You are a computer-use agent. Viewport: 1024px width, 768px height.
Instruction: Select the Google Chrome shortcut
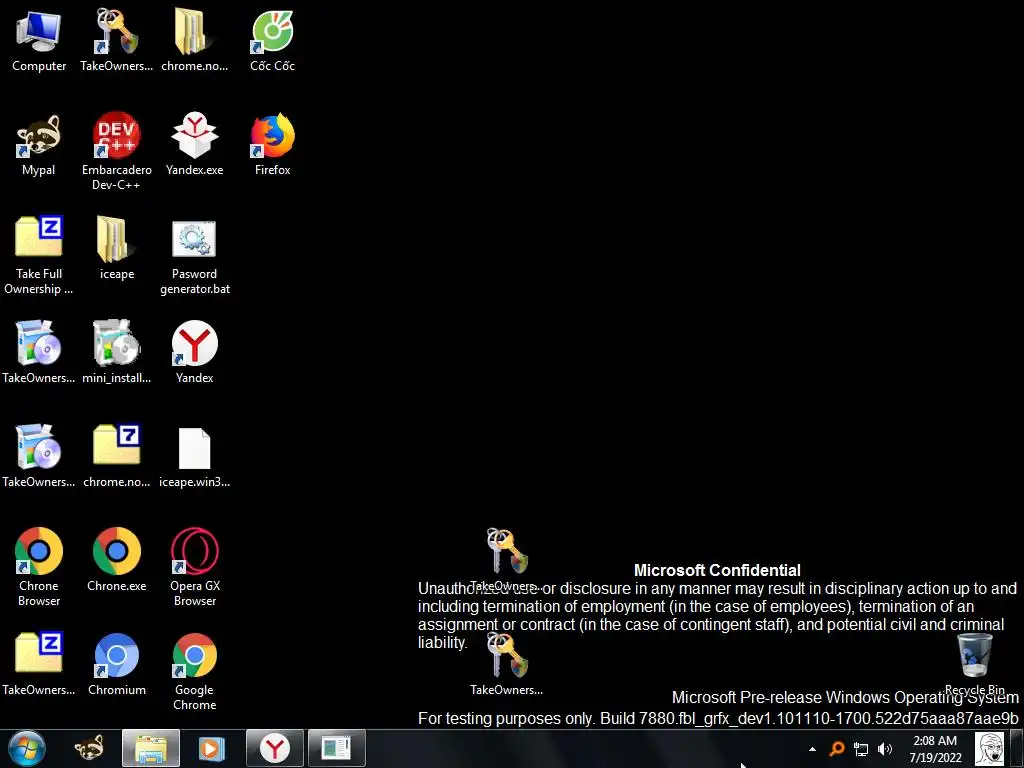(x=195, y=671)
